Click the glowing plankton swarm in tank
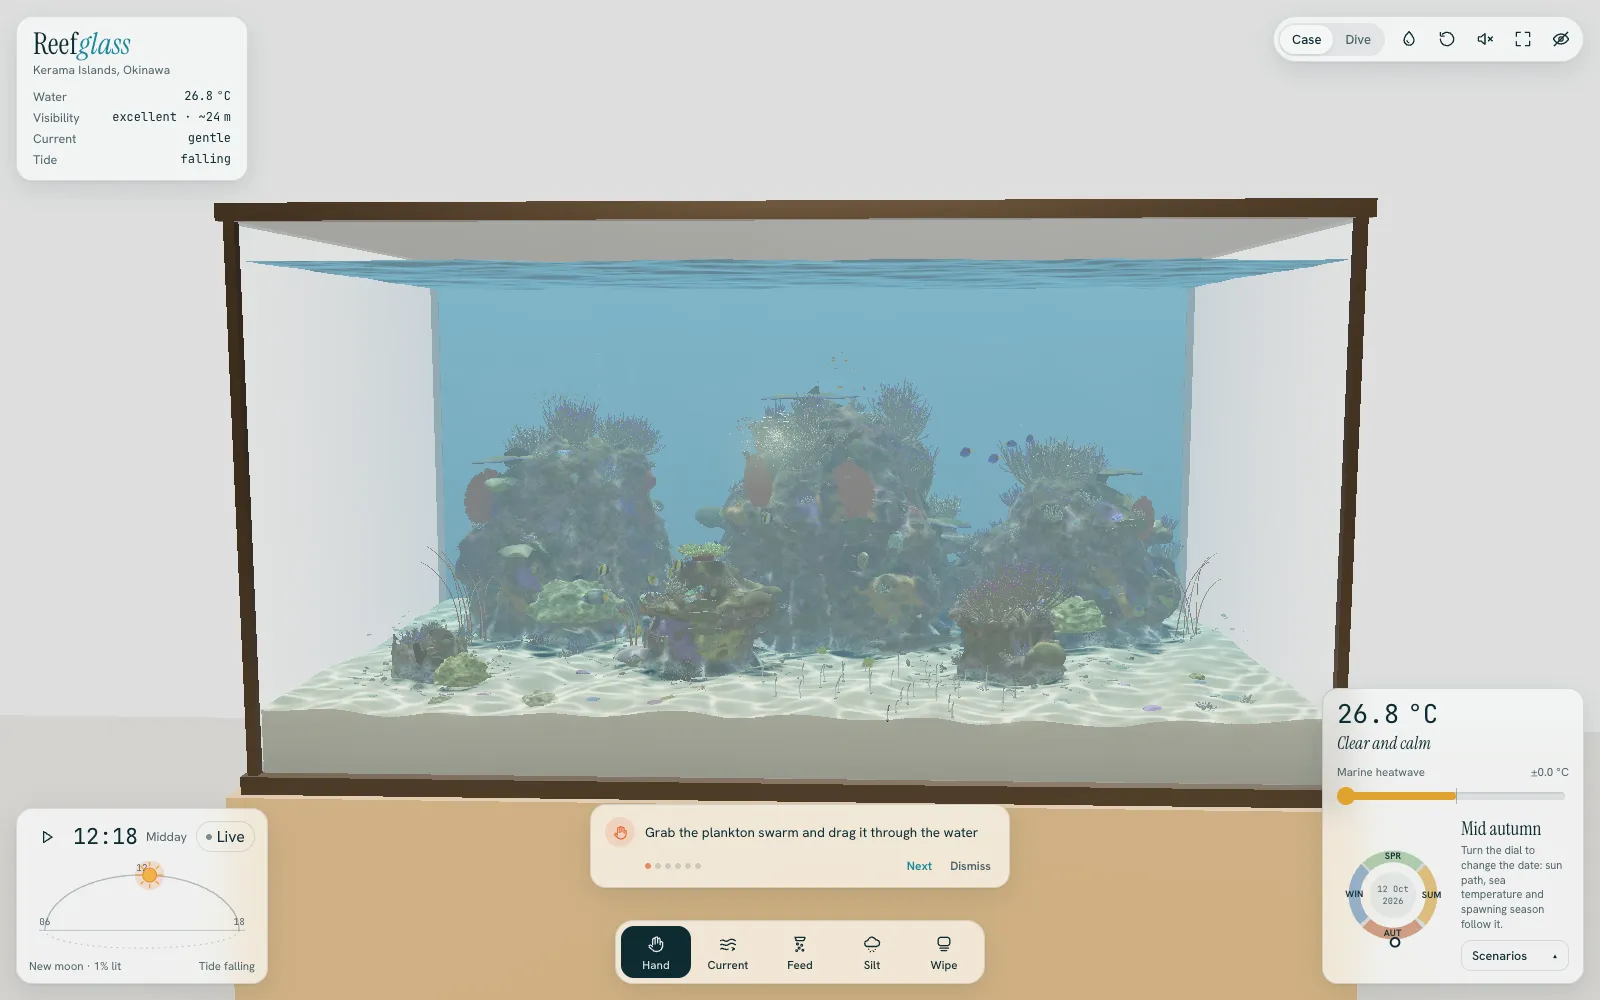This screenshot has height=1000, width=1600. 782,437
